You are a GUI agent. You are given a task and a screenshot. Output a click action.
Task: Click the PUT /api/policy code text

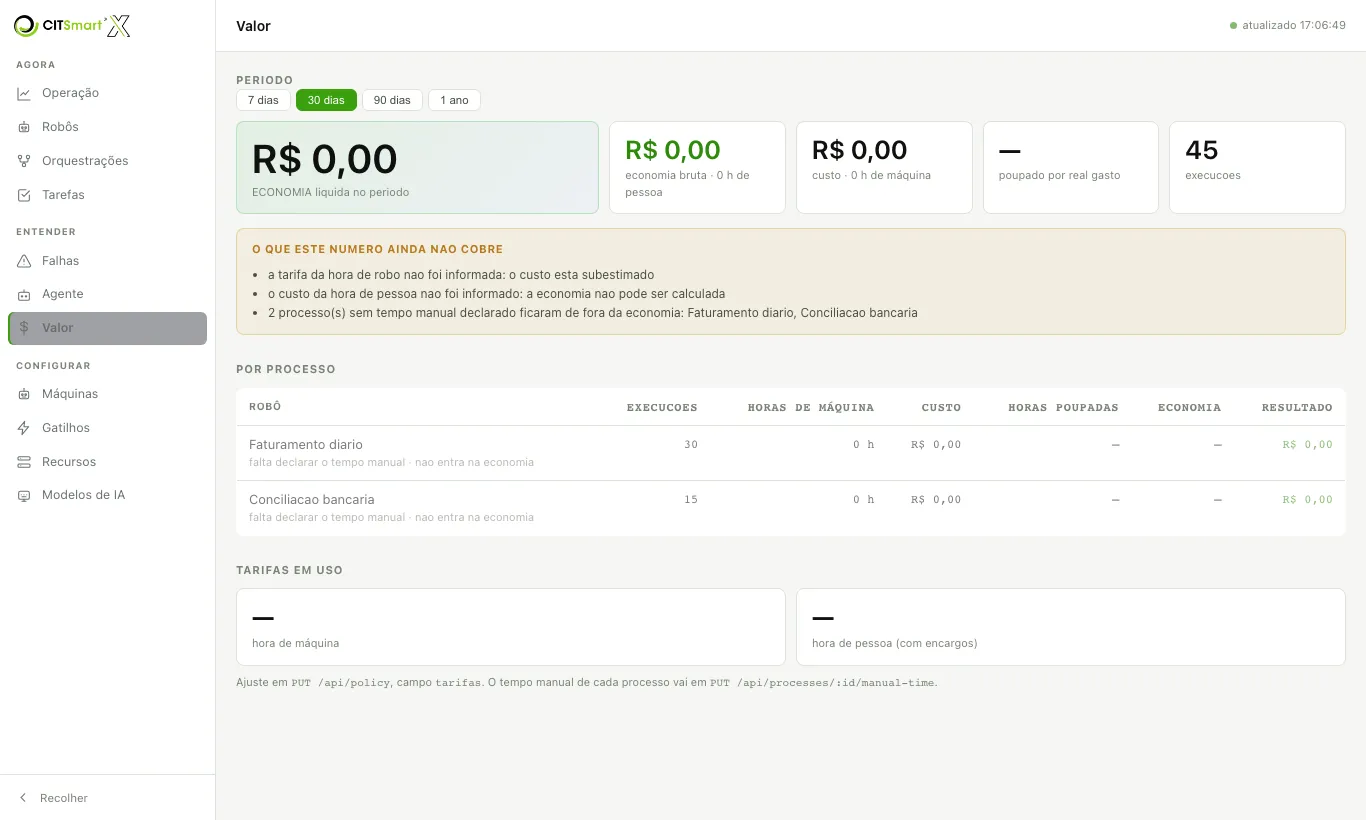(x=342, y=683)
